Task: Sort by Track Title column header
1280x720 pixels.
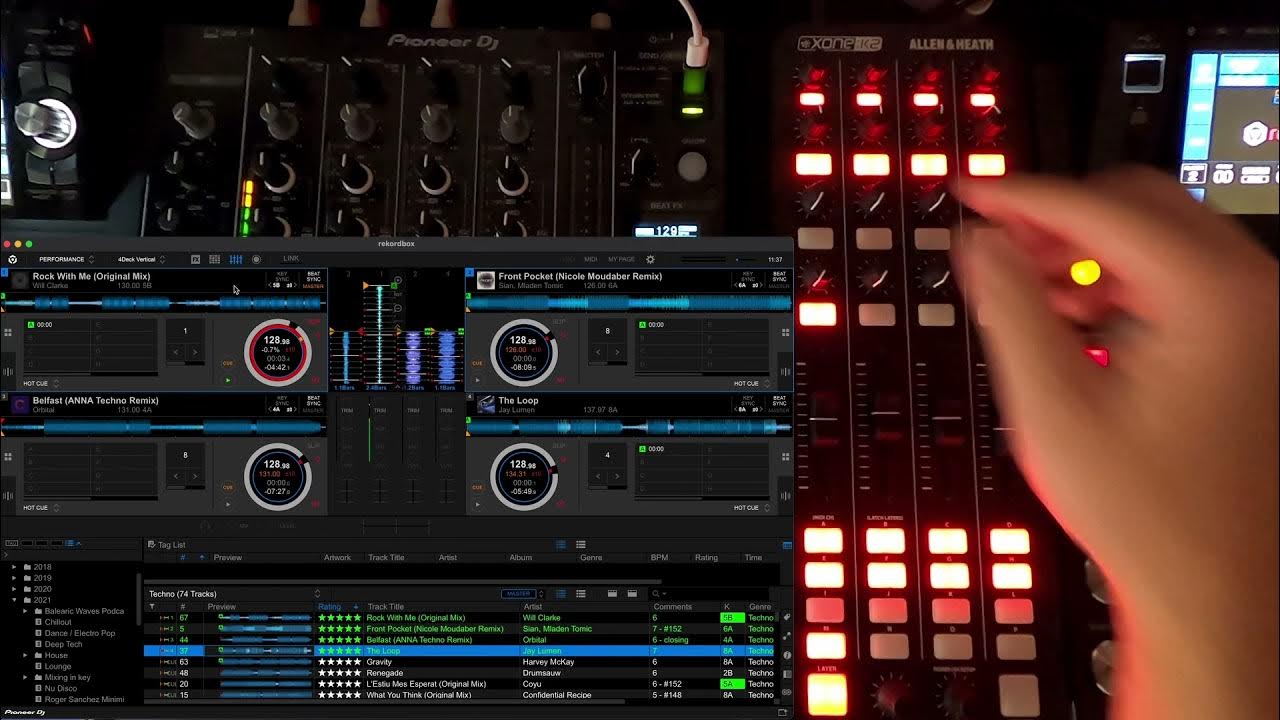Action: tap(386, 606)
